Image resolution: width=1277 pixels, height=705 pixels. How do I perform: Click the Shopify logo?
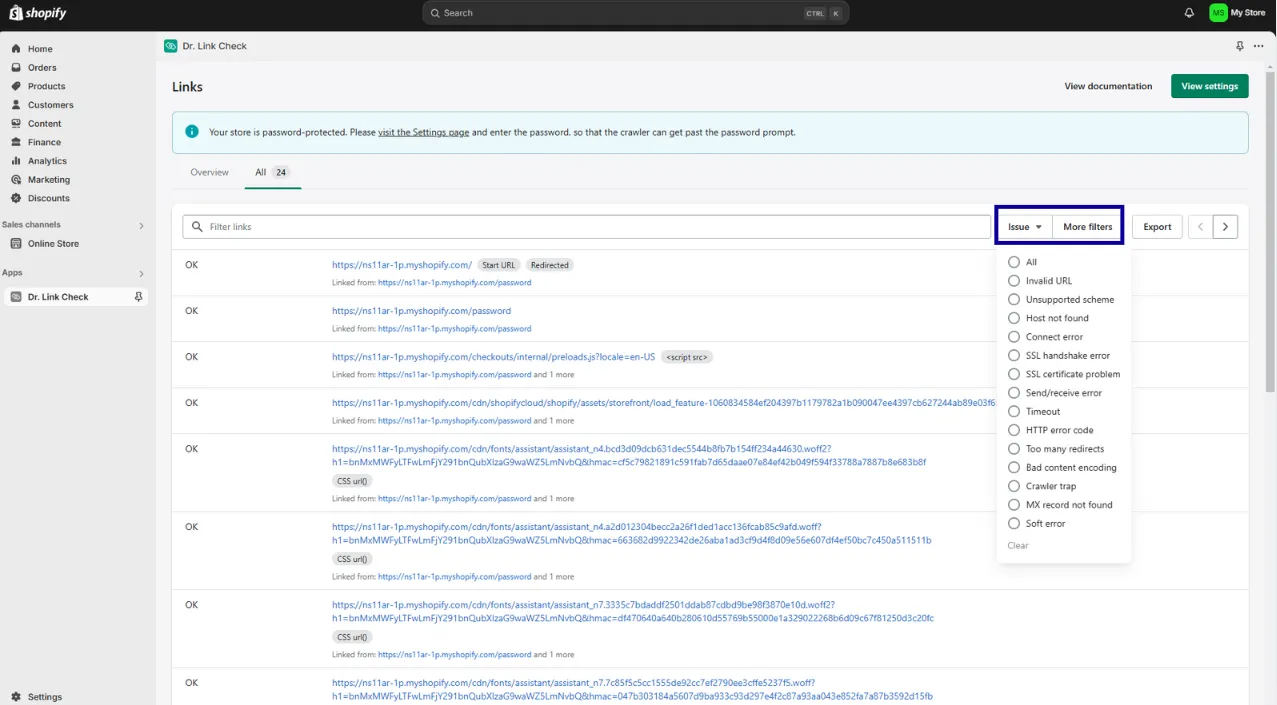point(38,13)
